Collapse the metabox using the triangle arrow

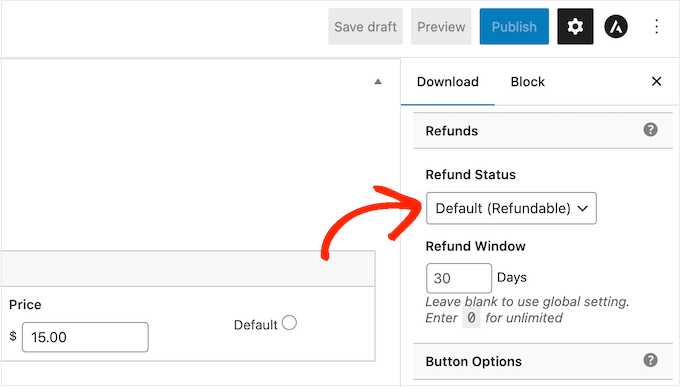[378, 82]
